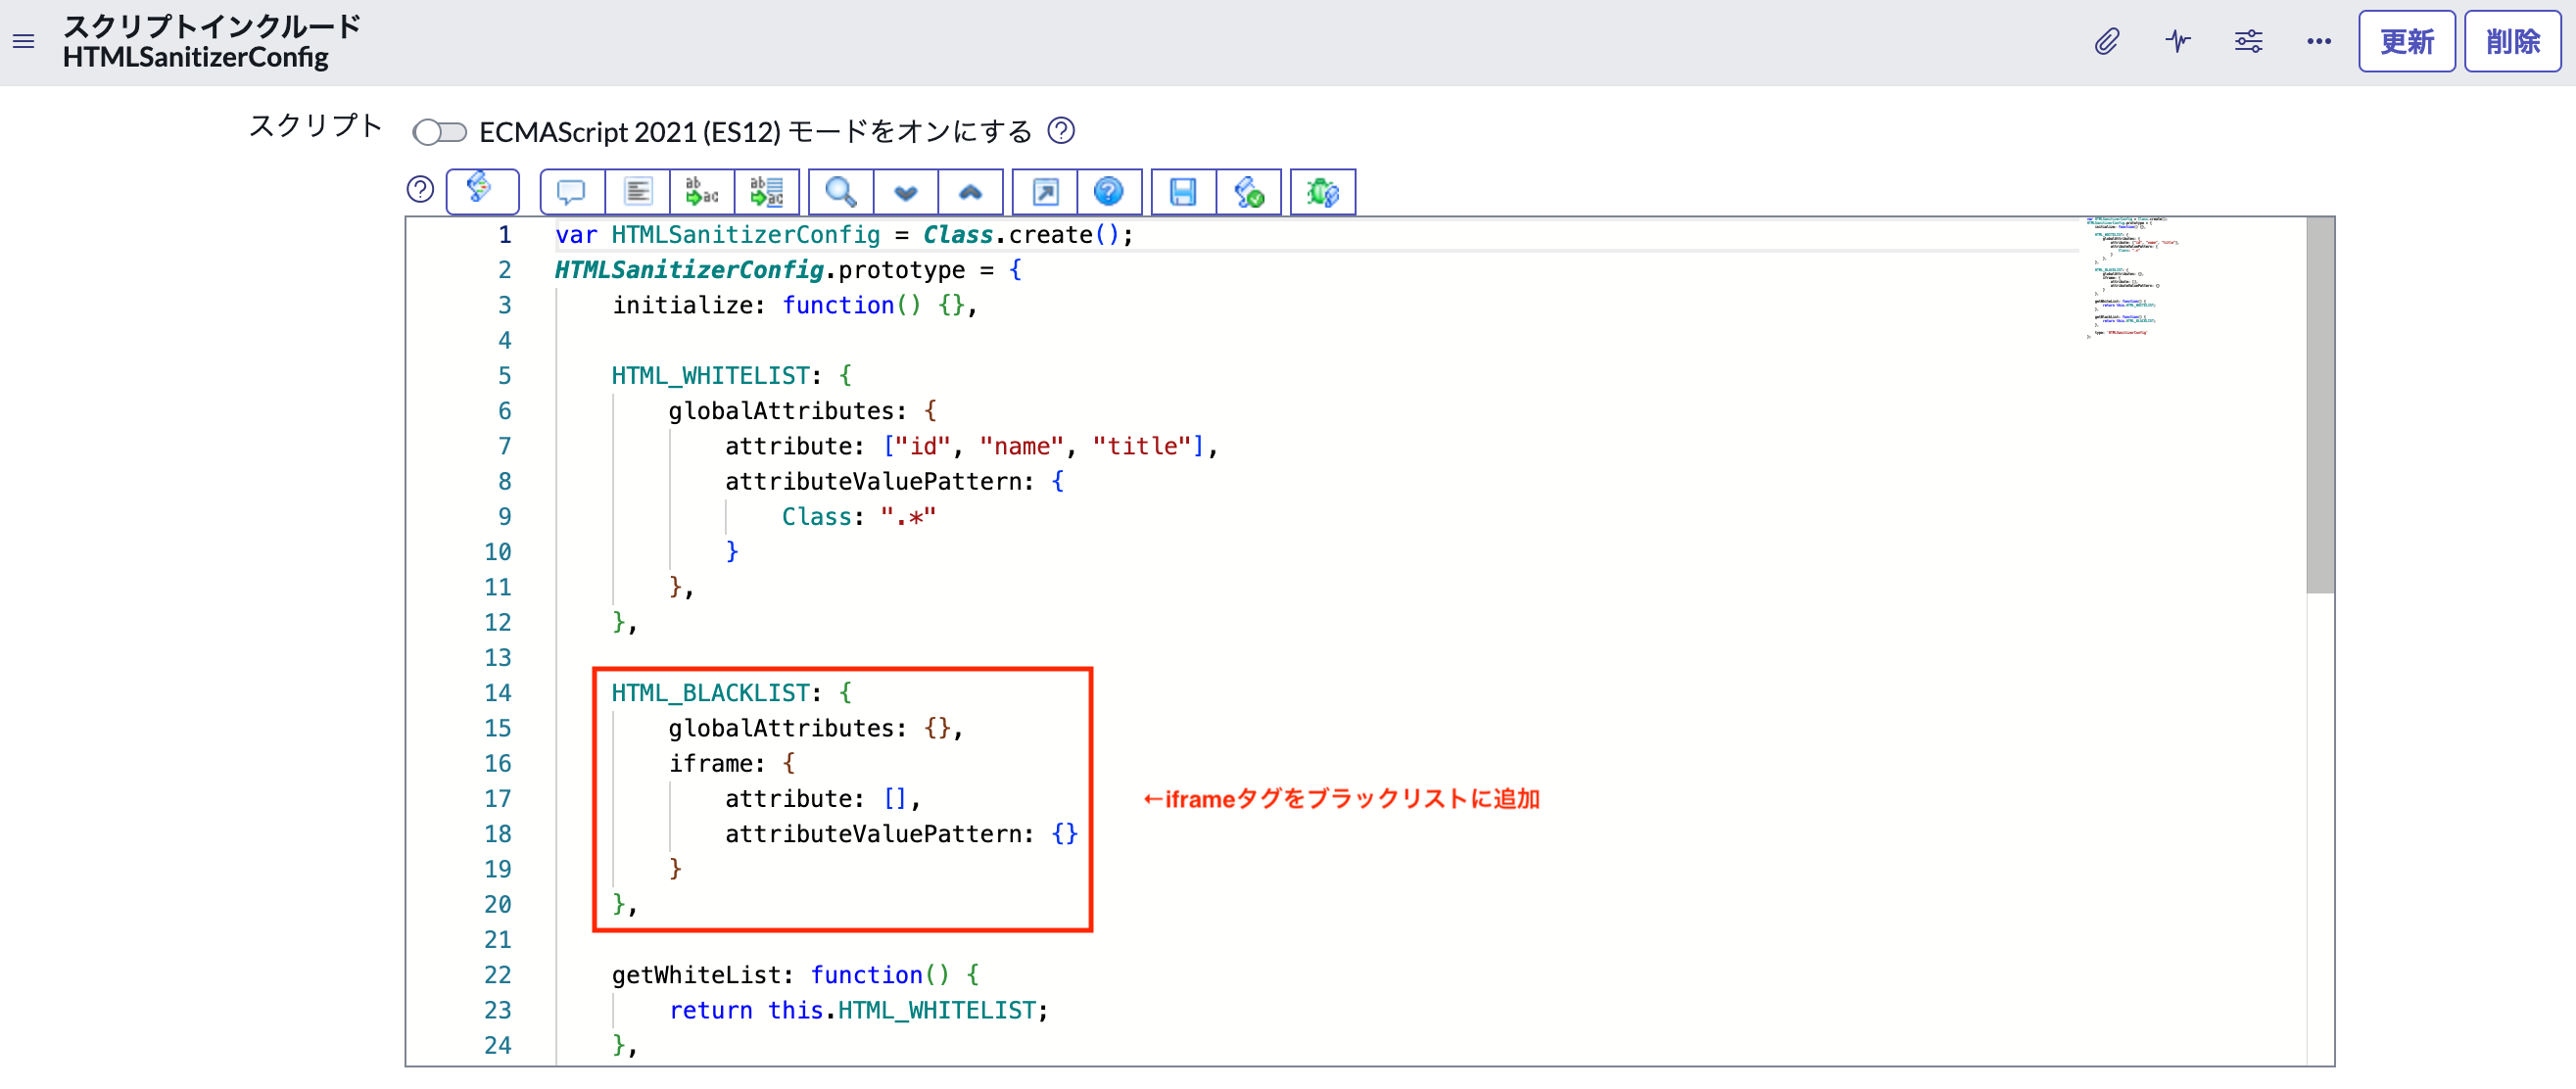Click the Toggle Comment icon

pos(571,191)
